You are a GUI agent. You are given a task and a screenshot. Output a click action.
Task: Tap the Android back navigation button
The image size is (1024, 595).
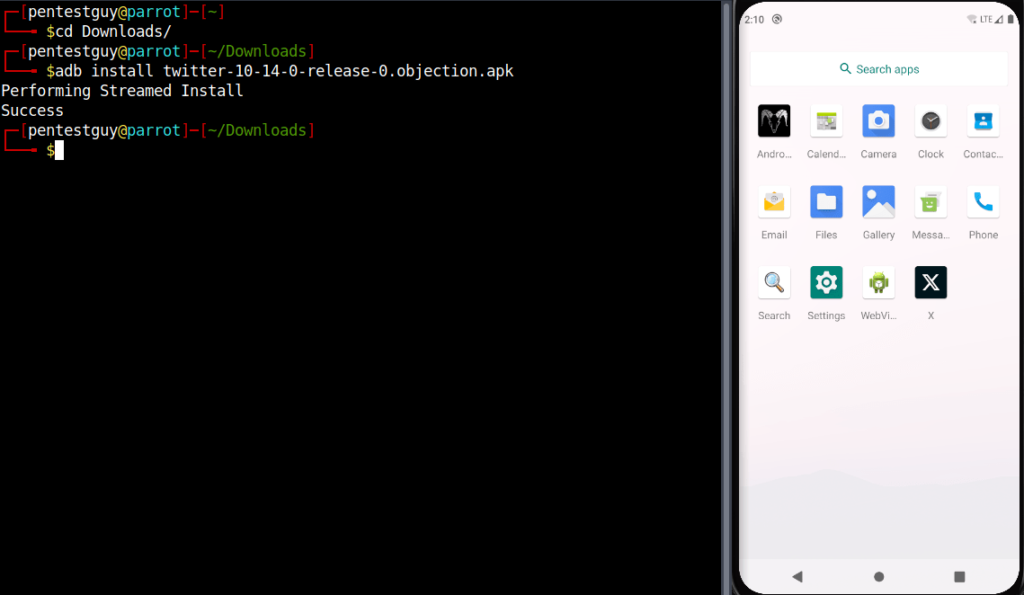pyautogui.click(x=797, y=577)
